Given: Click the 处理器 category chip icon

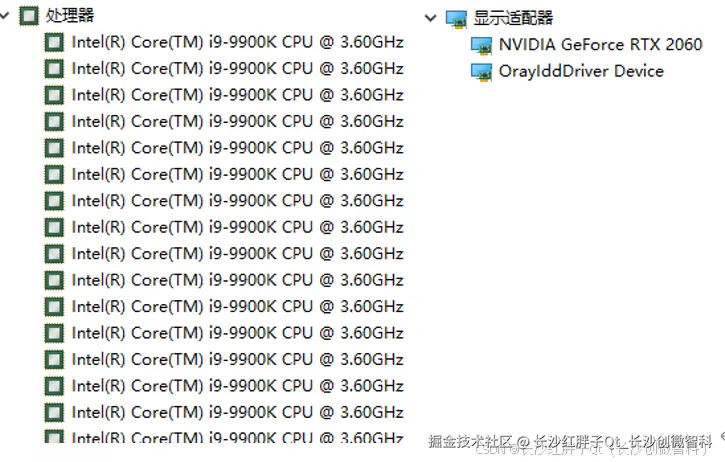Looking at the screenshot, I should pyautogui.click(x=29, y=16).
